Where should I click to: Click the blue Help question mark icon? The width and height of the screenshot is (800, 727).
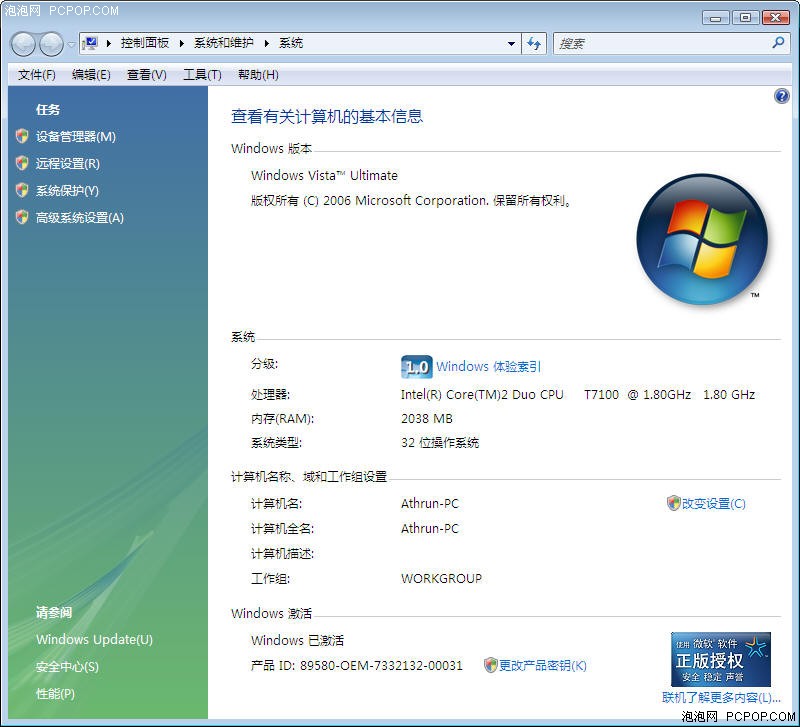(x=782, y=96)
